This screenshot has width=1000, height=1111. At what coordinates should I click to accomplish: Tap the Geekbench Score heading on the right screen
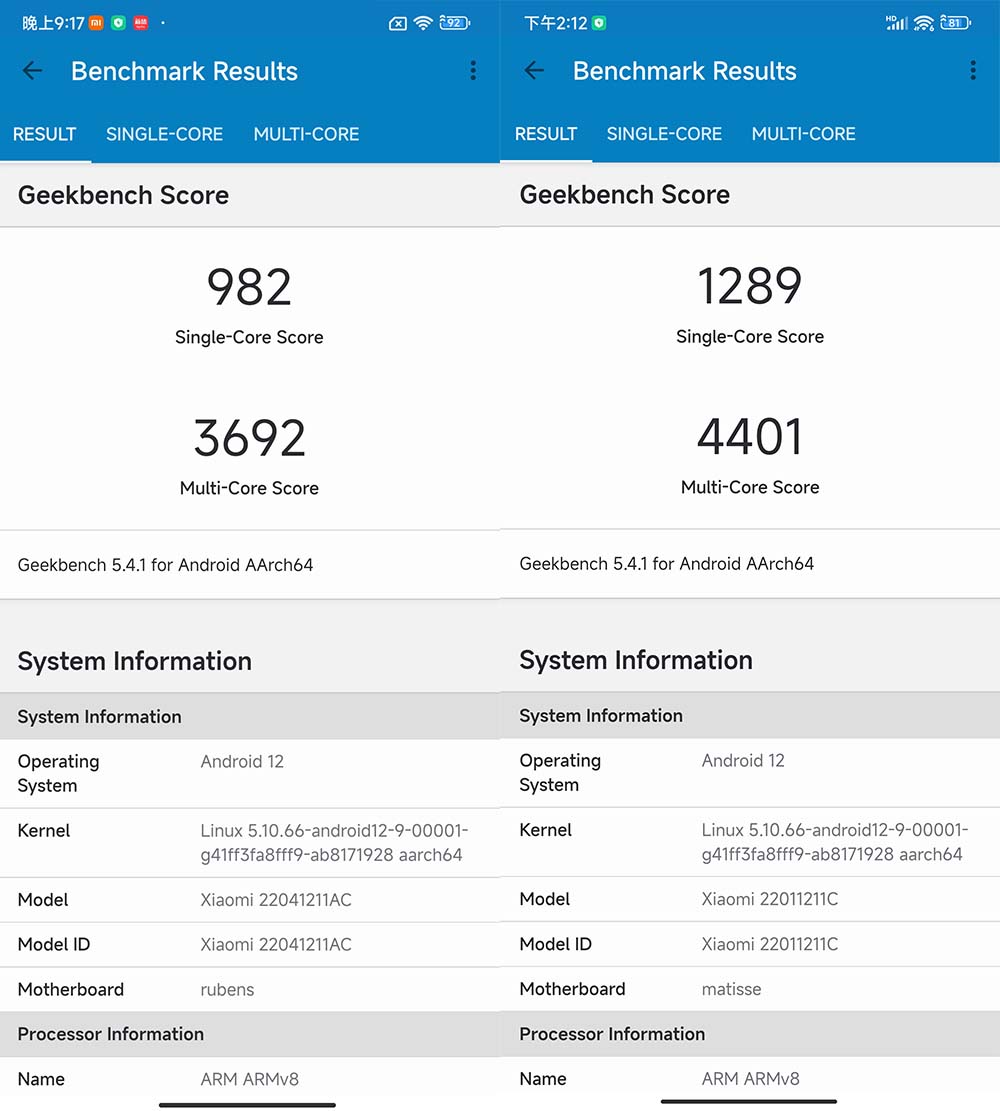click(x=624, y=194)
